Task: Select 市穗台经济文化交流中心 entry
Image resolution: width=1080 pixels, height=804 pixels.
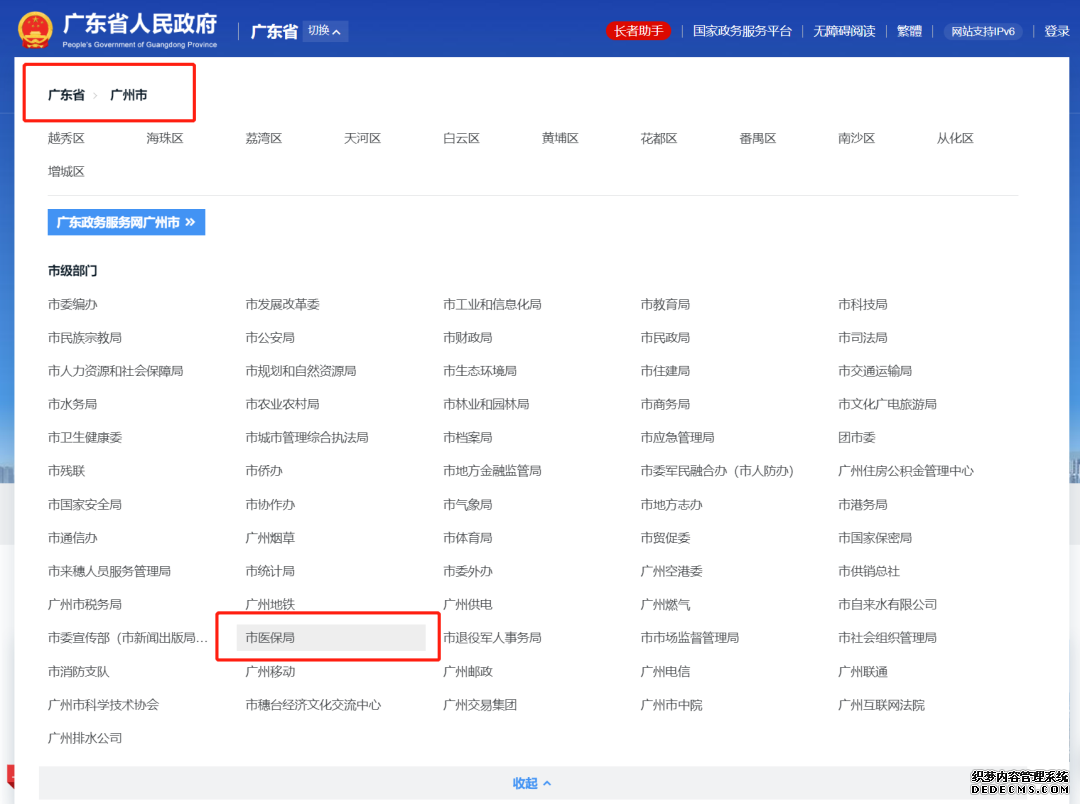Action: [x=313, y=705]
